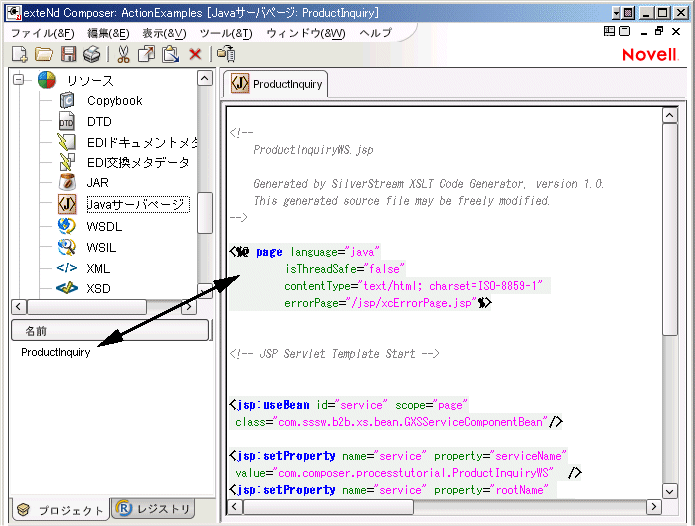The image size is (695, 526).
Task: Click the Javaサーバページ J icon
Action: tap(67, 204)
